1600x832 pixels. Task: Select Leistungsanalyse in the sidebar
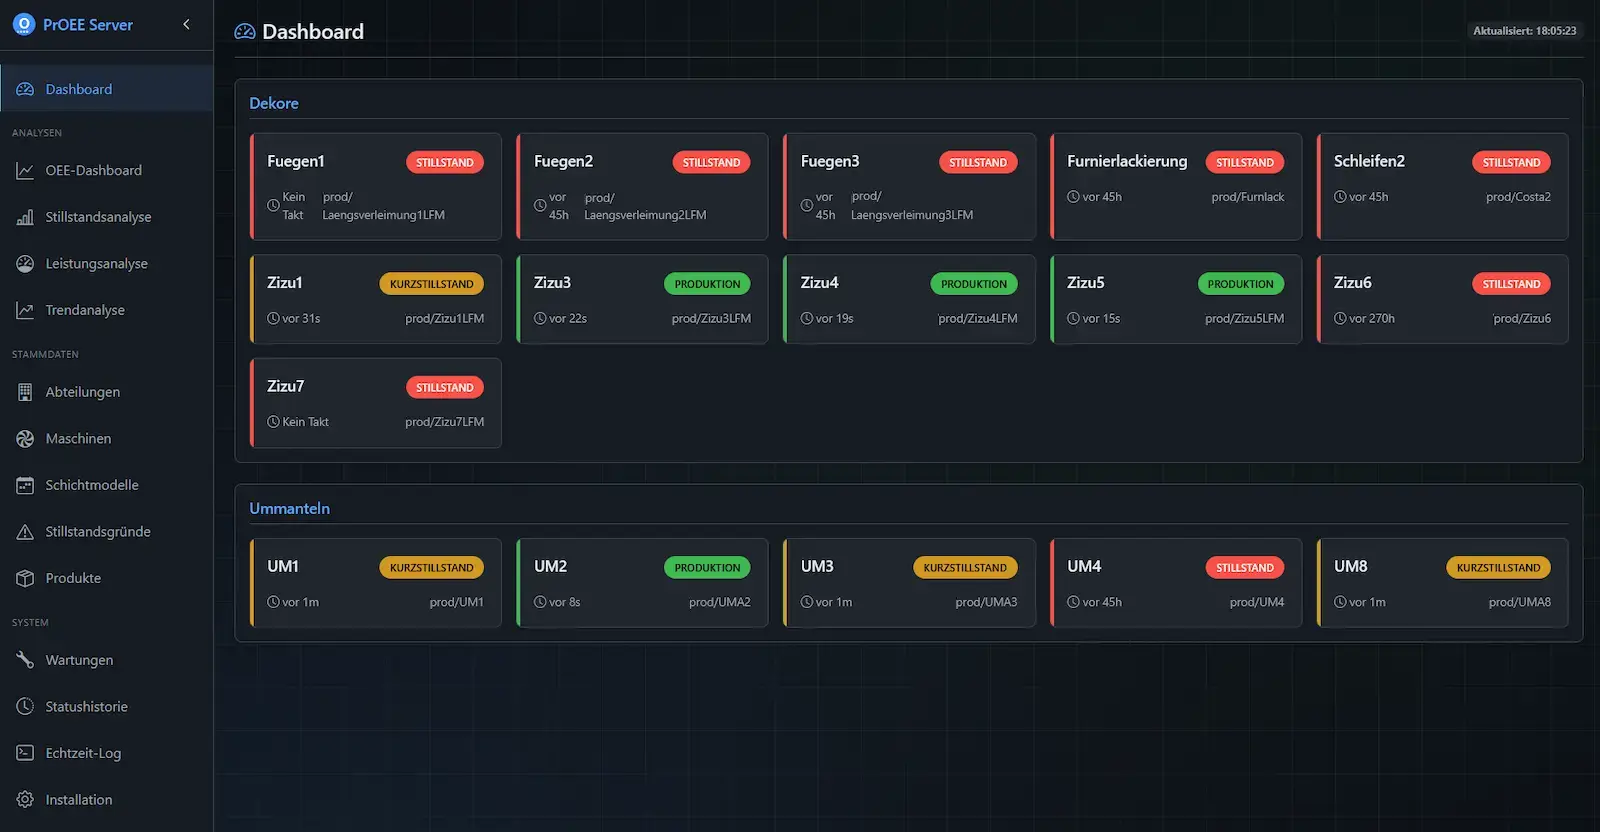pos(107,263)
